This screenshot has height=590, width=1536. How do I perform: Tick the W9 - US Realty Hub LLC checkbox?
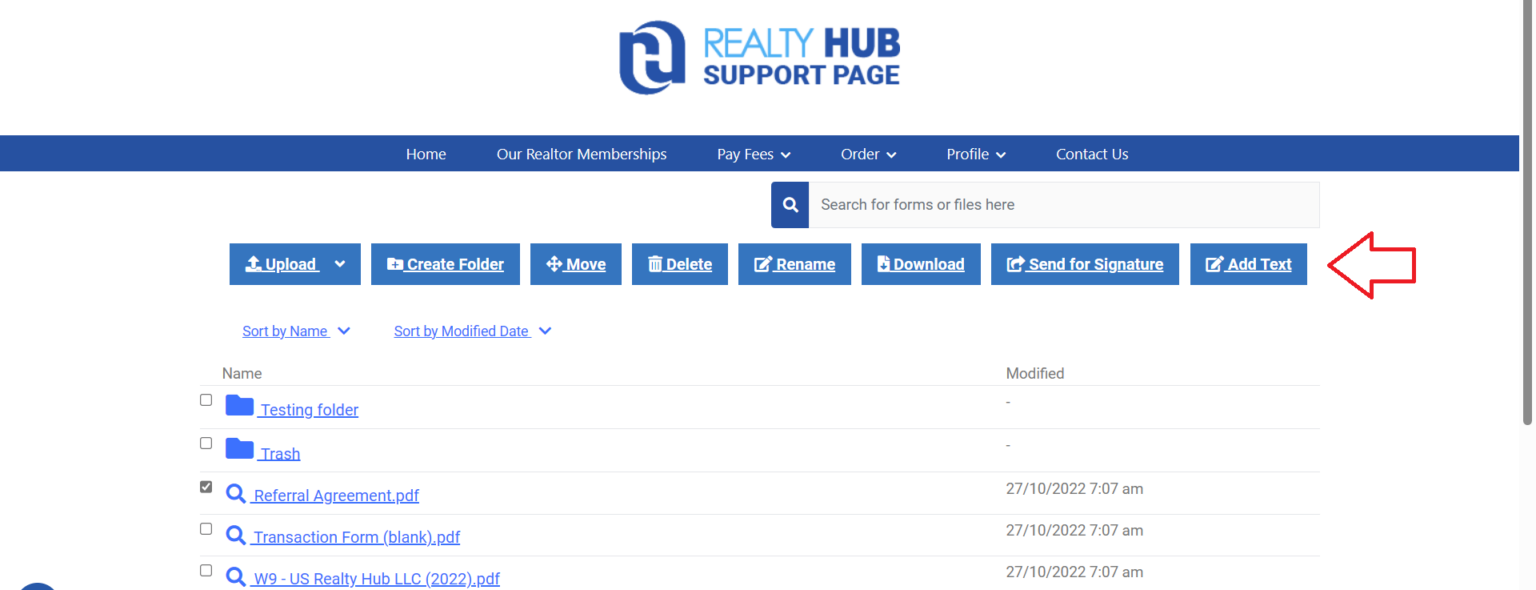tap(206, 571)
